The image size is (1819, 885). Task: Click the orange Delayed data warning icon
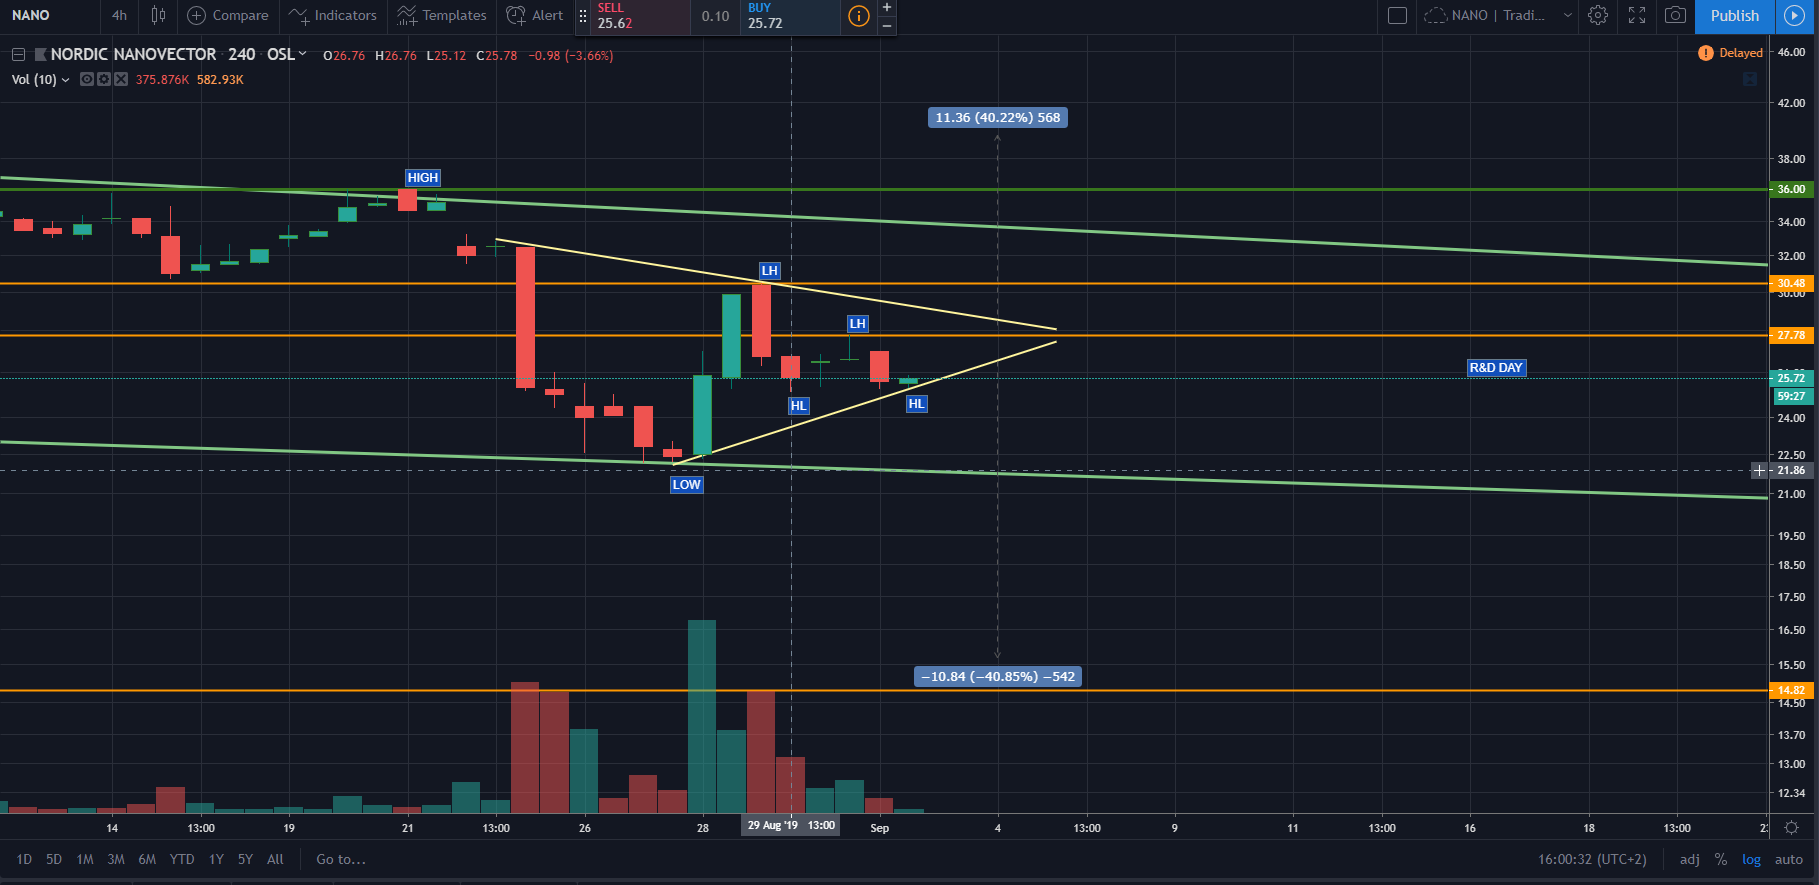[1705, 53]
